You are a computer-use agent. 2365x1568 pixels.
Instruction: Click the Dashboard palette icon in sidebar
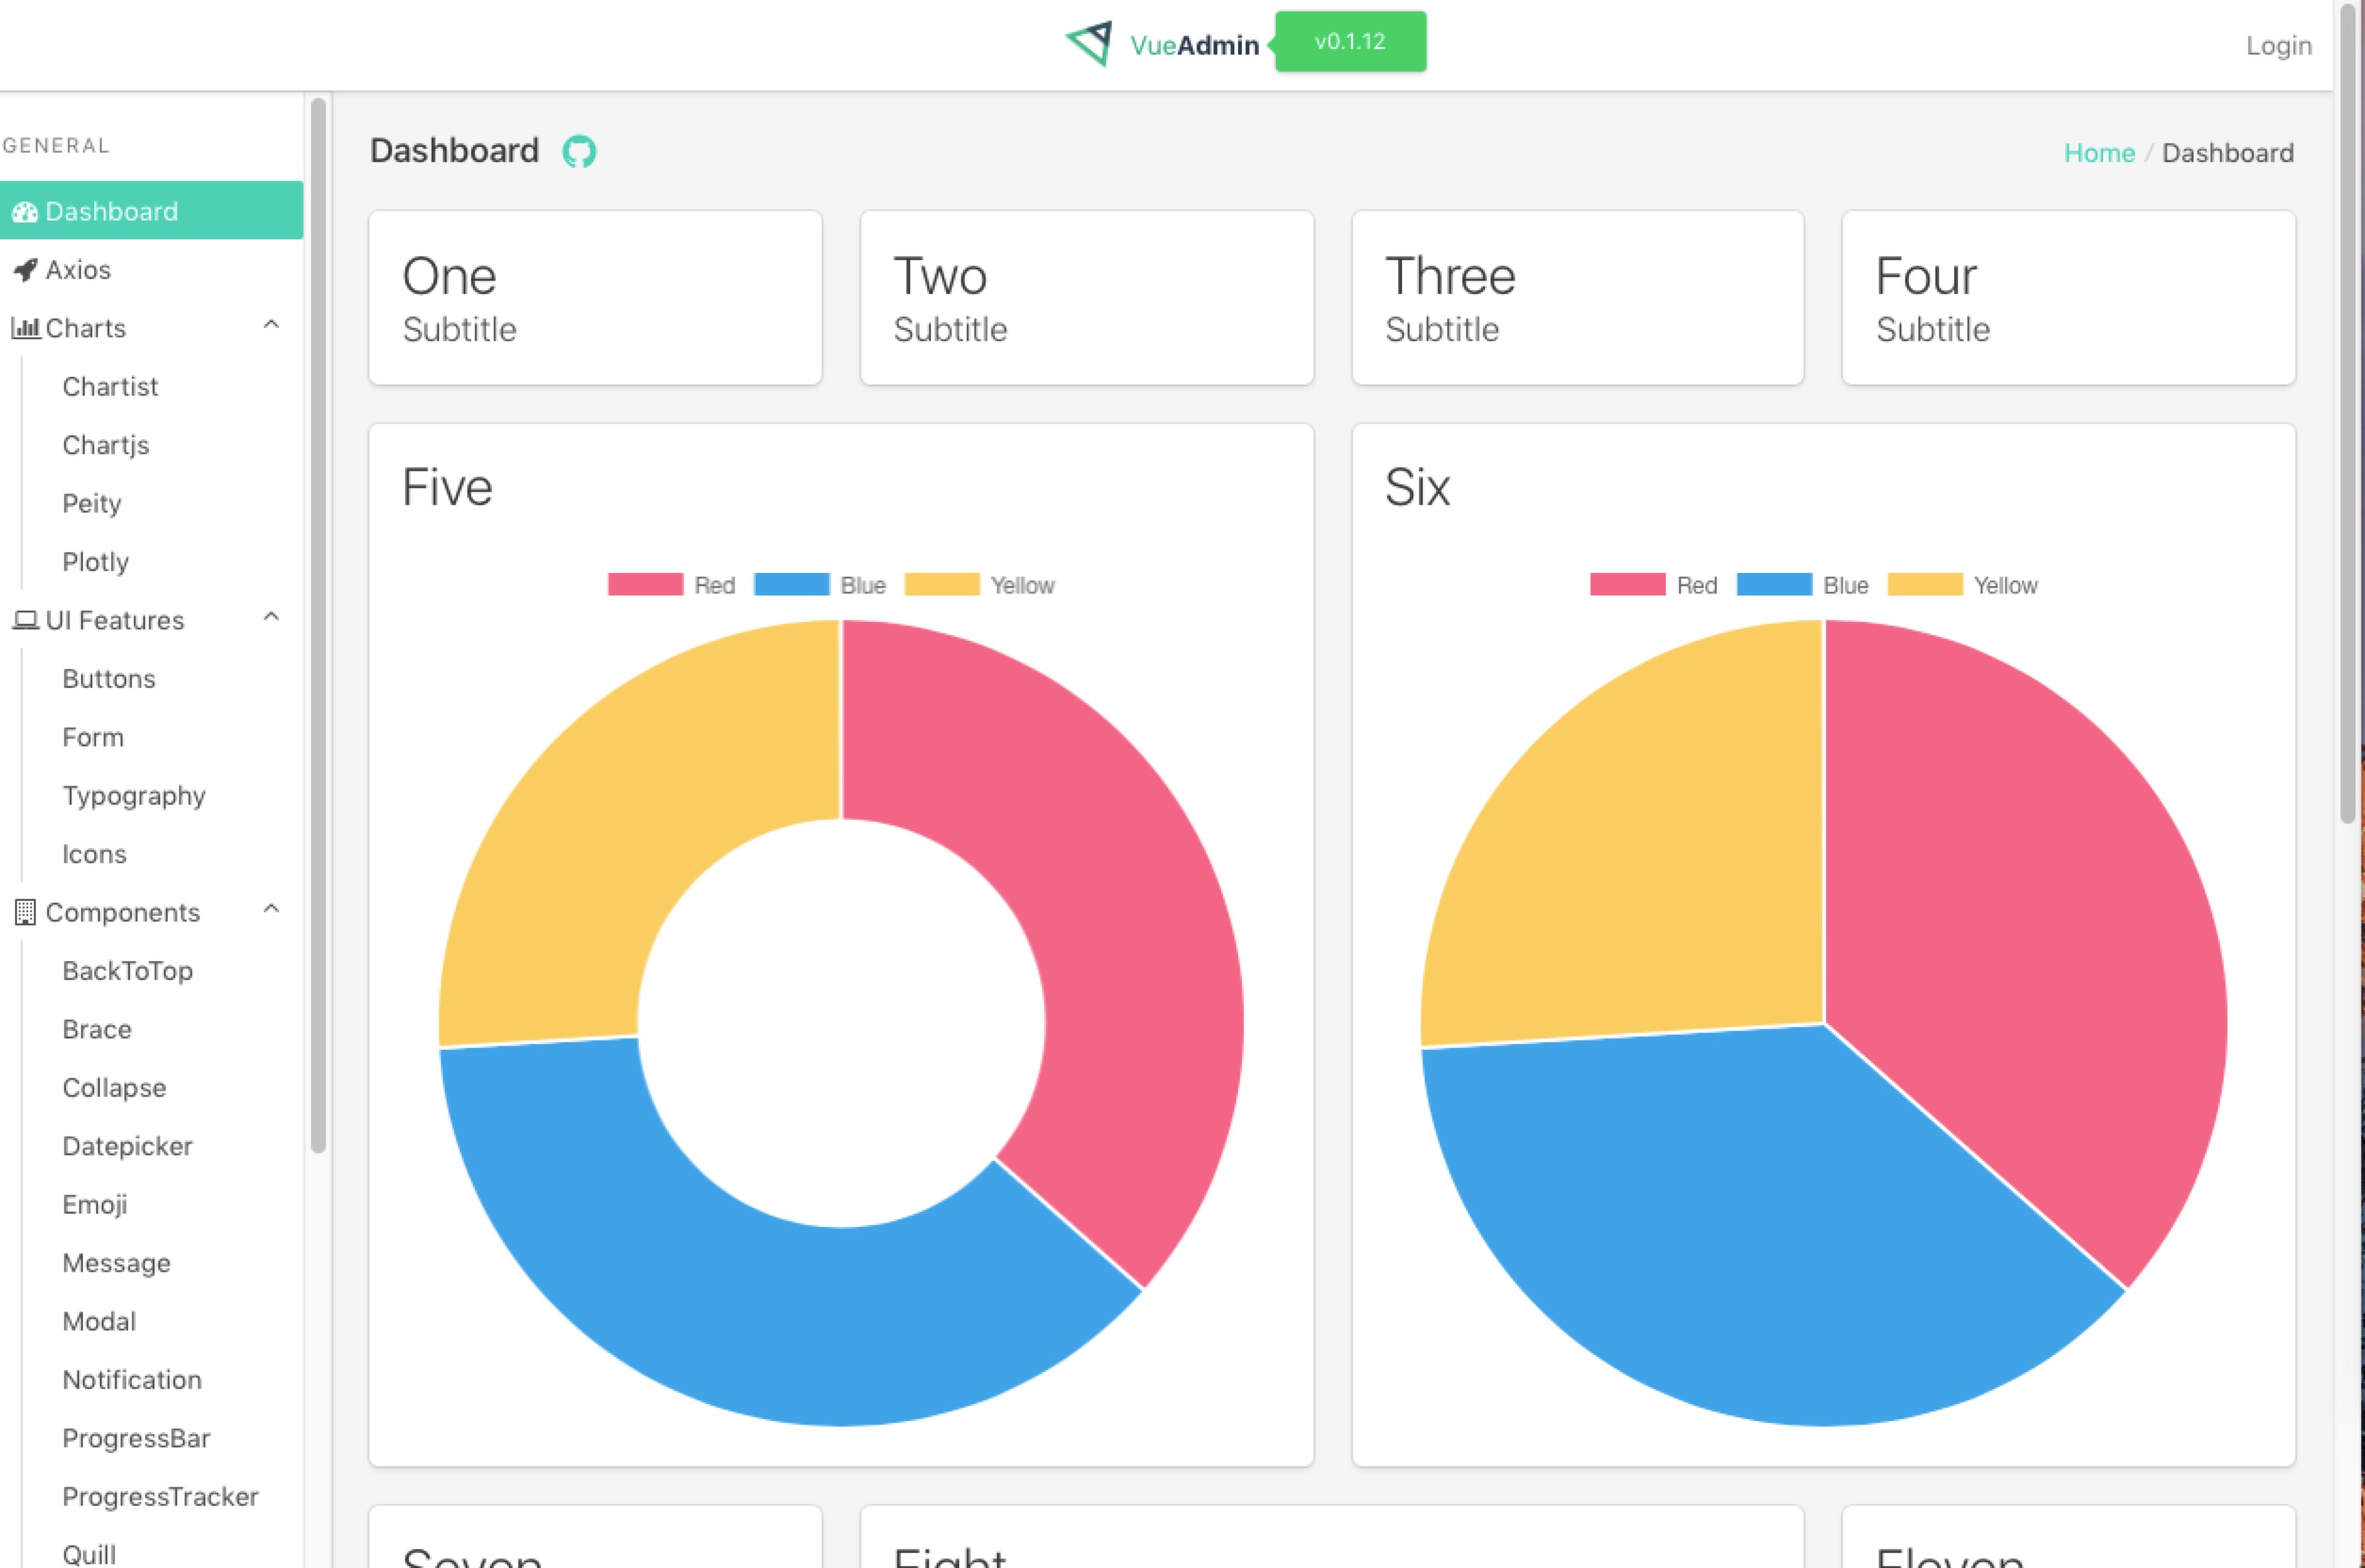point(25,212)
